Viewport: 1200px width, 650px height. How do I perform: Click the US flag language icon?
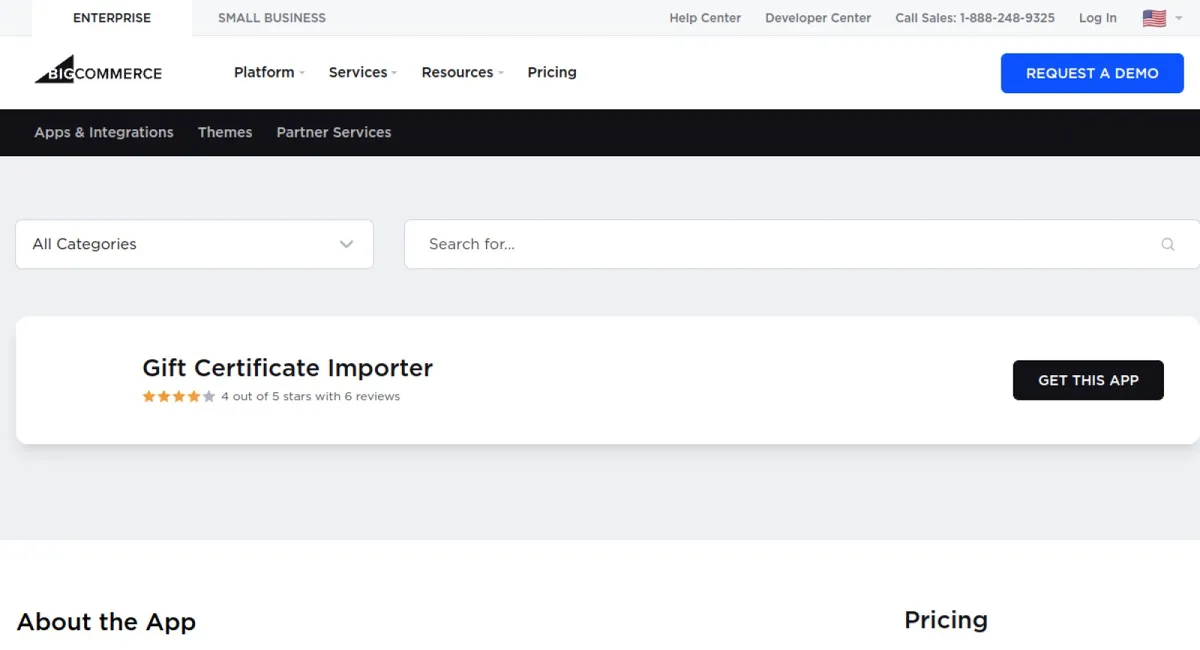1154,18
